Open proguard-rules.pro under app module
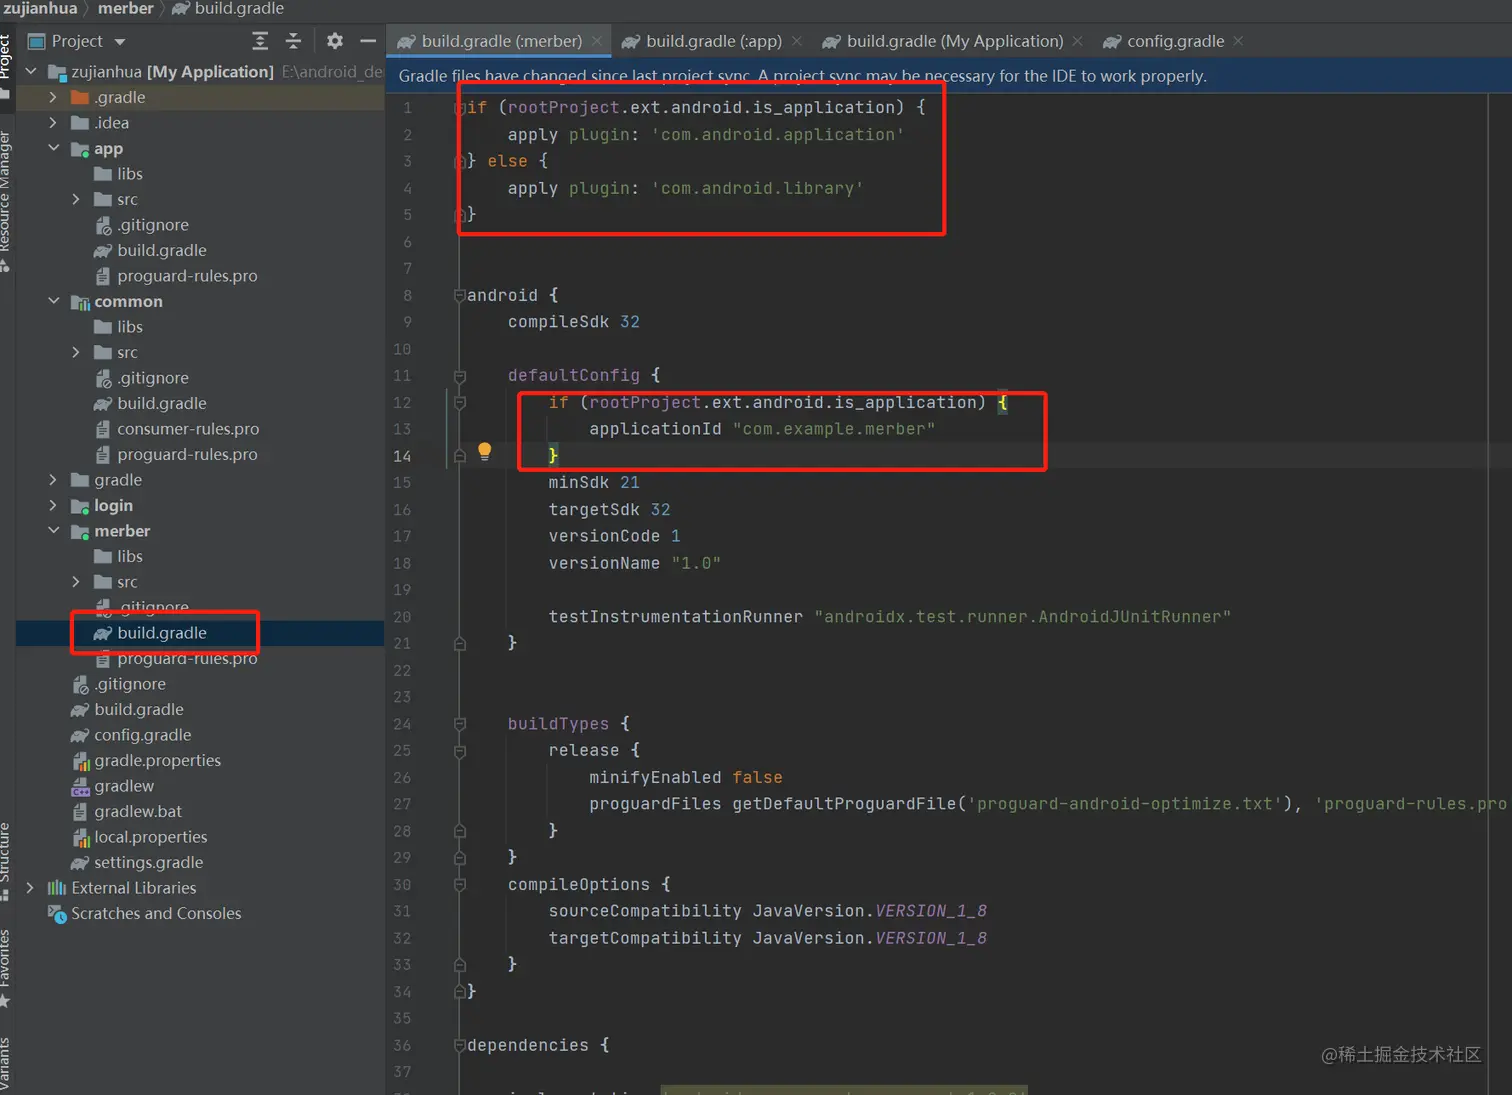Viewport: 1512px width, 1095px height. [x=175, y=276]
